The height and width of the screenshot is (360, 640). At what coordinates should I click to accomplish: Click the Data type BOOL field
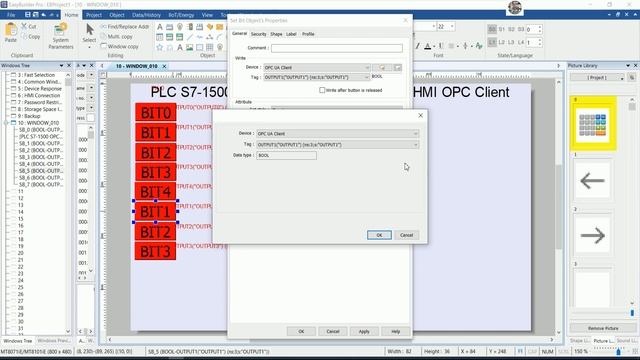tap(286, 156)
